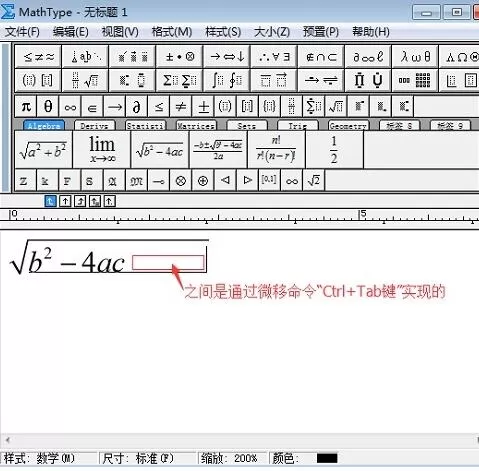This screenshot has height=471, width=479.
Task: Open the 格式(M) menu
Action: [x=172, y=32]
